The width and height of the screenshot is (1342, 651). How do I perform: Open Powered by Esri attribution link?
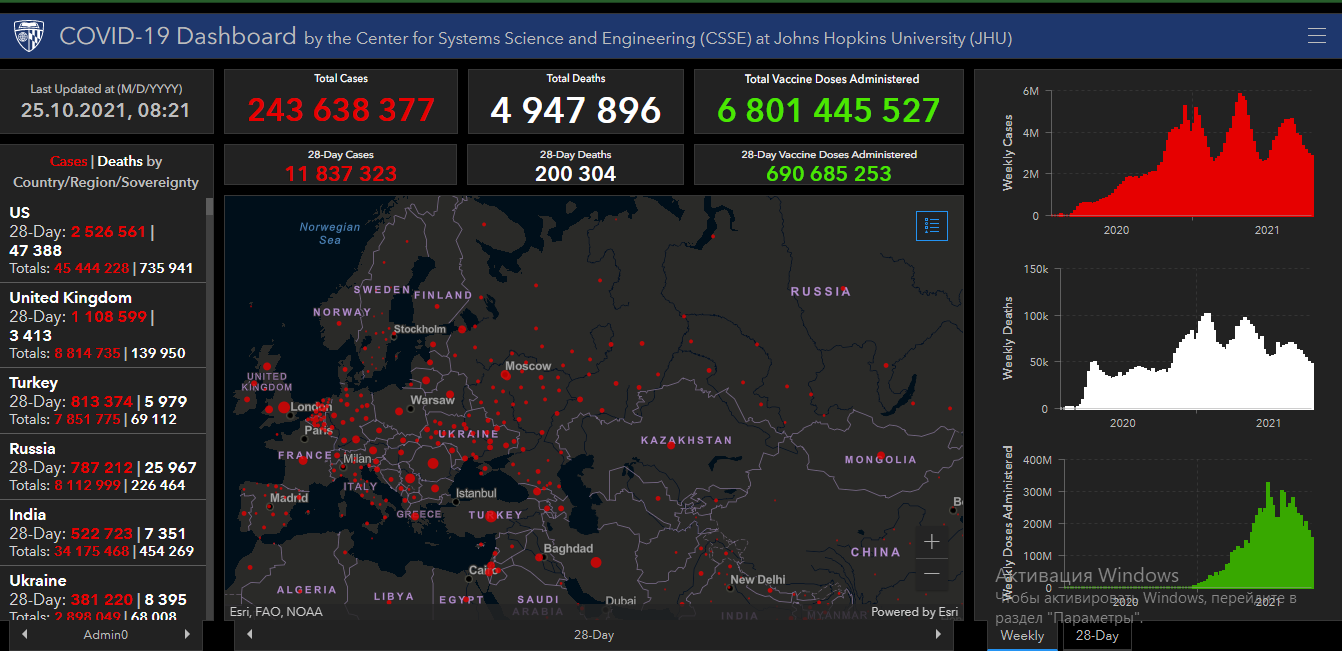(x=913, y=612)
